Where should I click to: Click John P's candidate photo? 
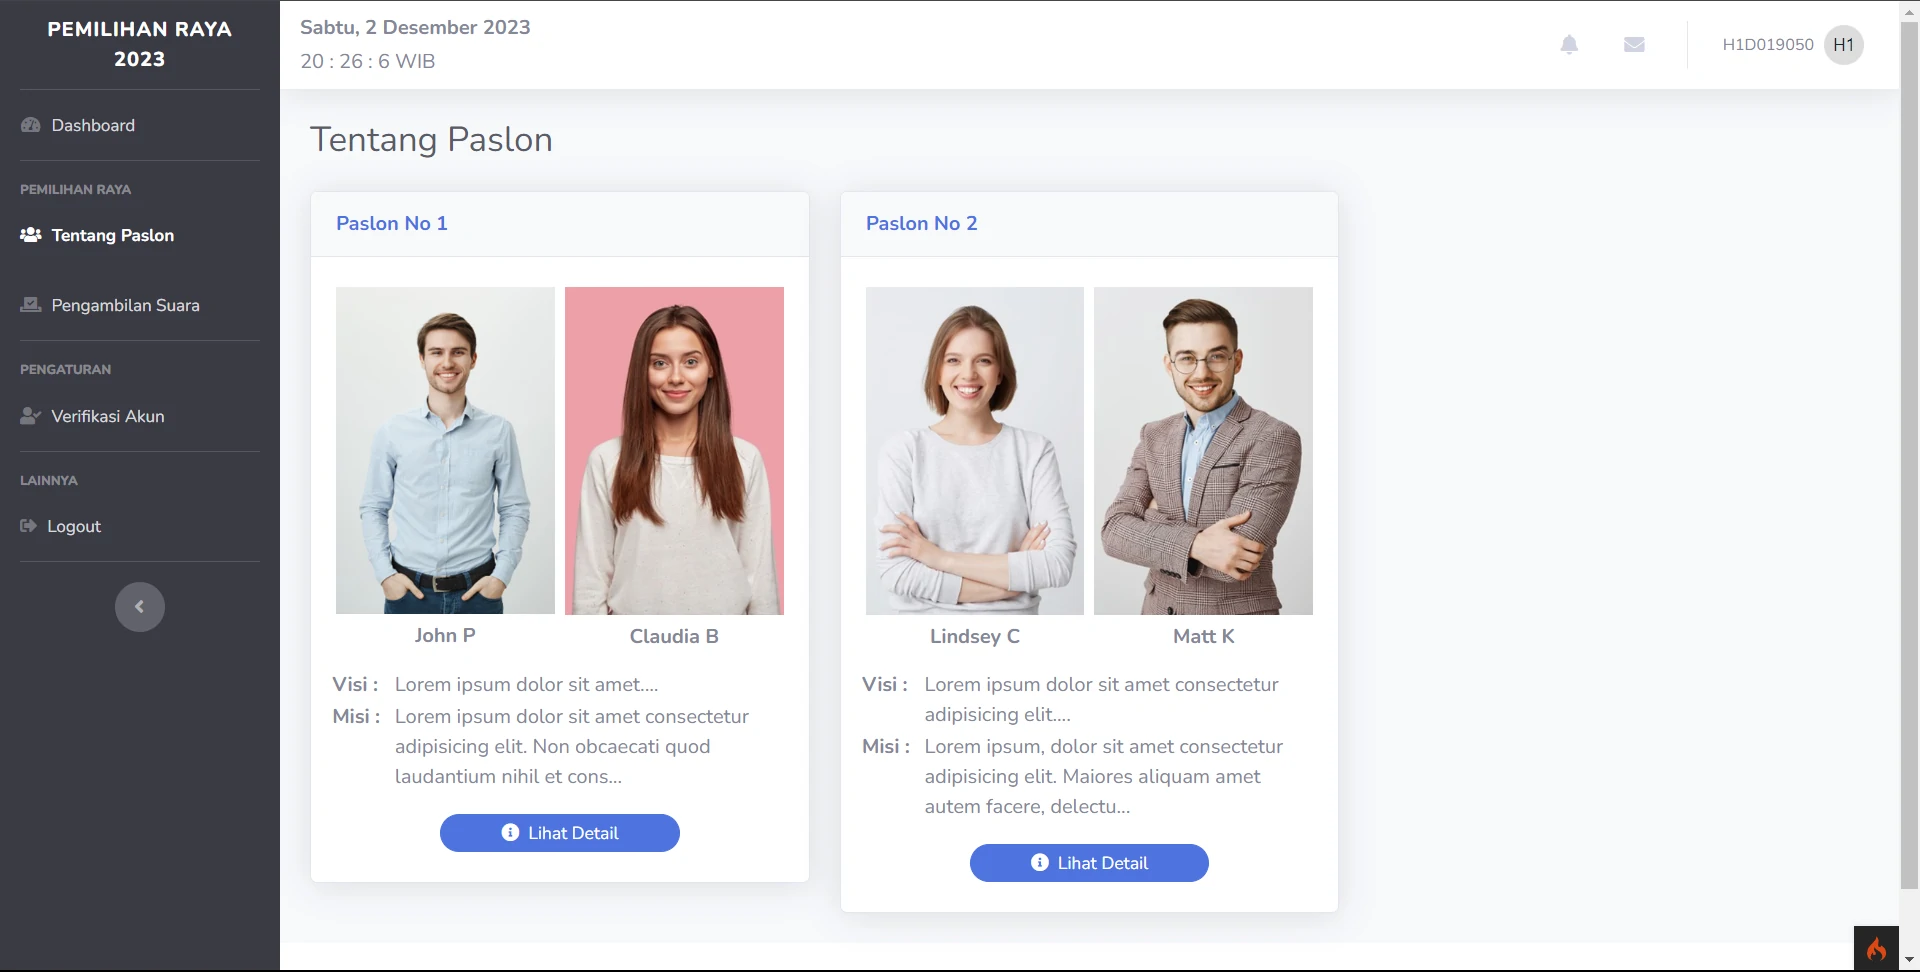click(x=445, y=450)
